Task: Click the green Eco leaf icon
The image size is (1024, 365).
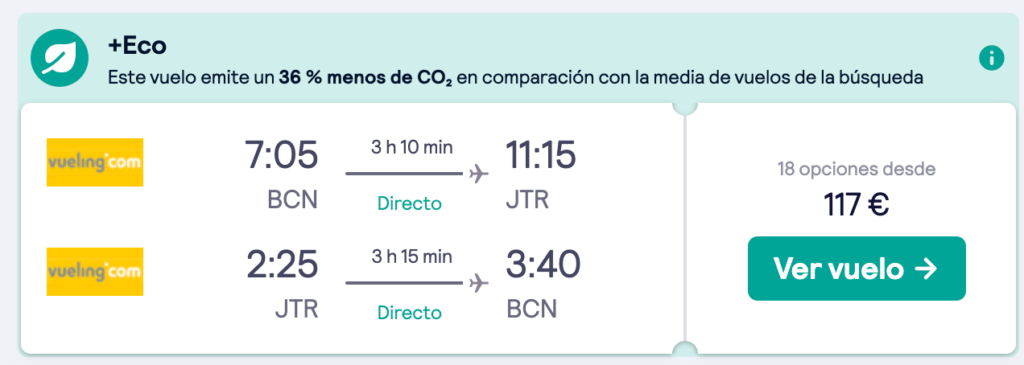Action: (x=59, y=59)
